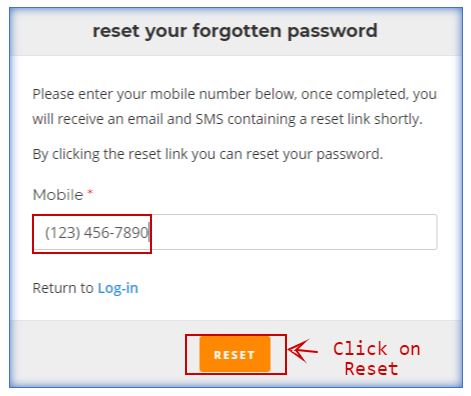The width and height of the screenshot is (471, 396).
Task: Open the Log-in link
Action: click(x=118, y=288)
